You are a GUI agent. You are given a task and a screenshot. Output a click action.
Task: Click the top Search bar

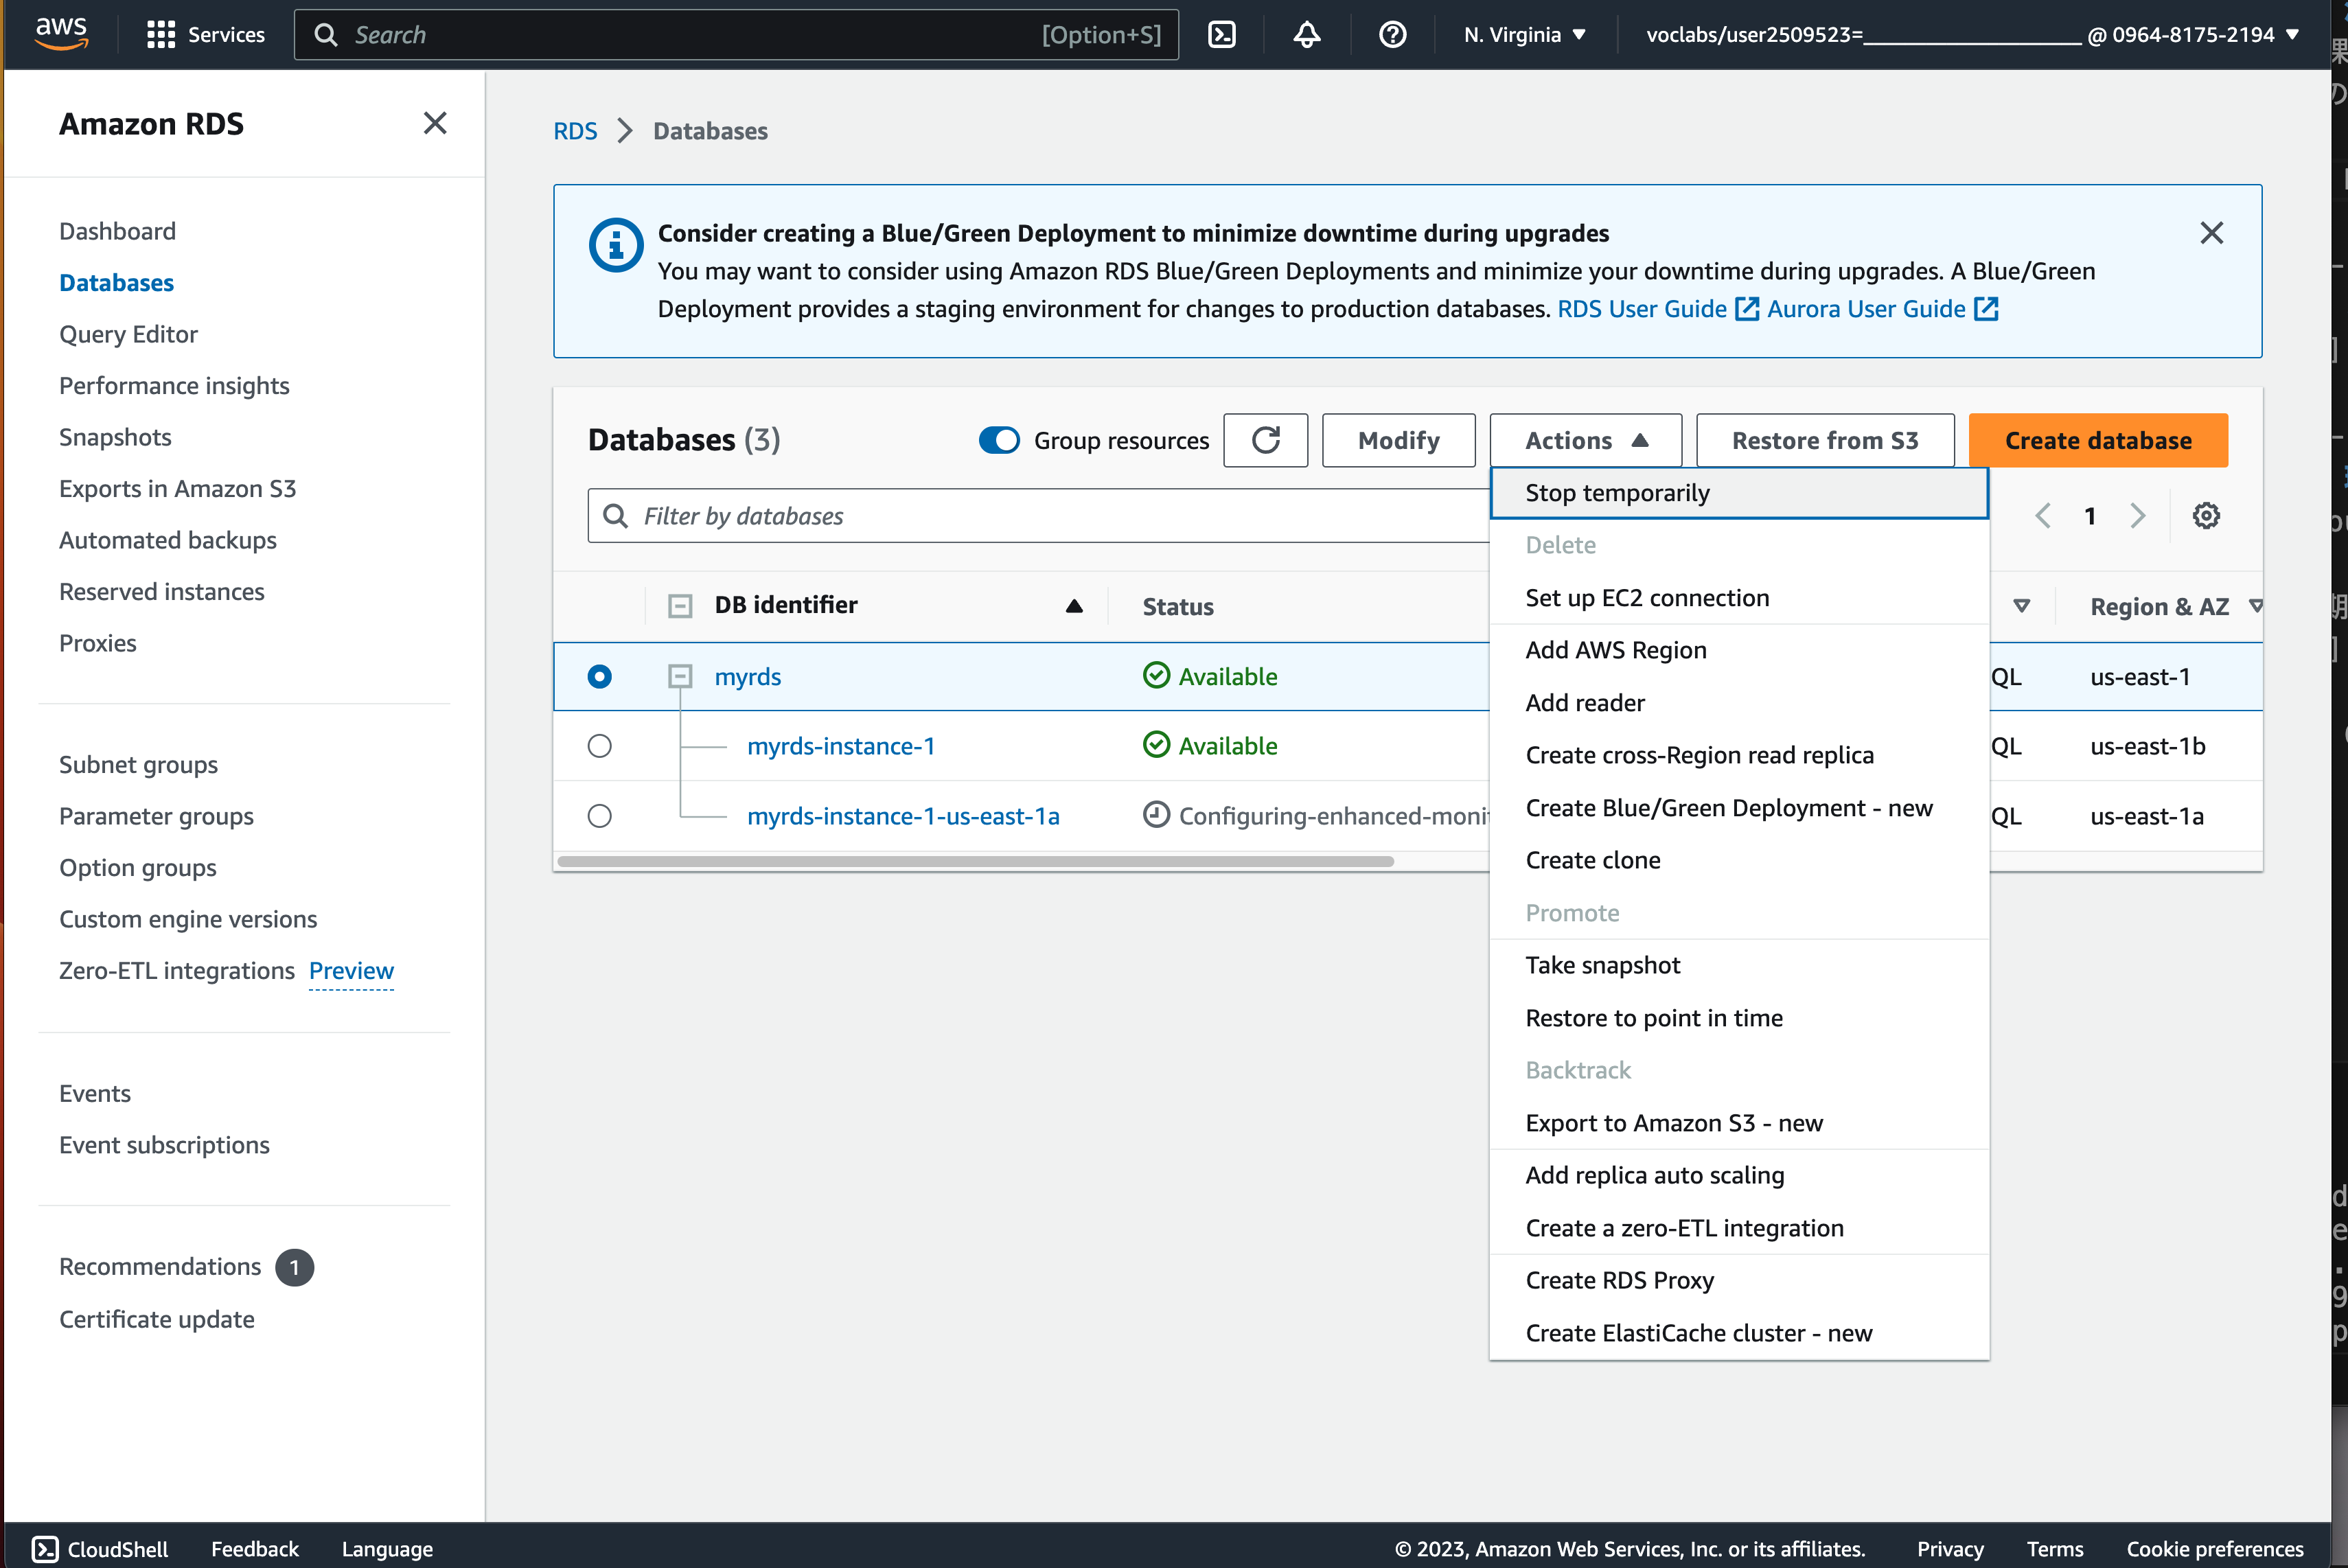(736, 35)
